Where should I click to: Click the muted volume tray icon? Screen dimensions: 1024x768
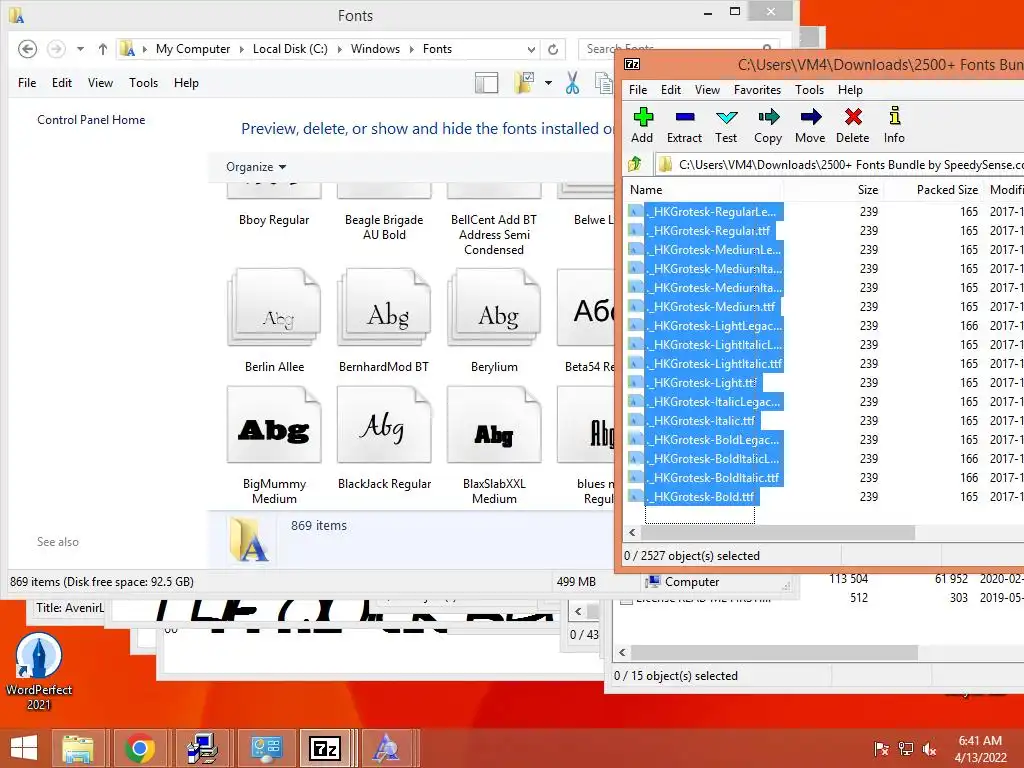coord(929,749)
